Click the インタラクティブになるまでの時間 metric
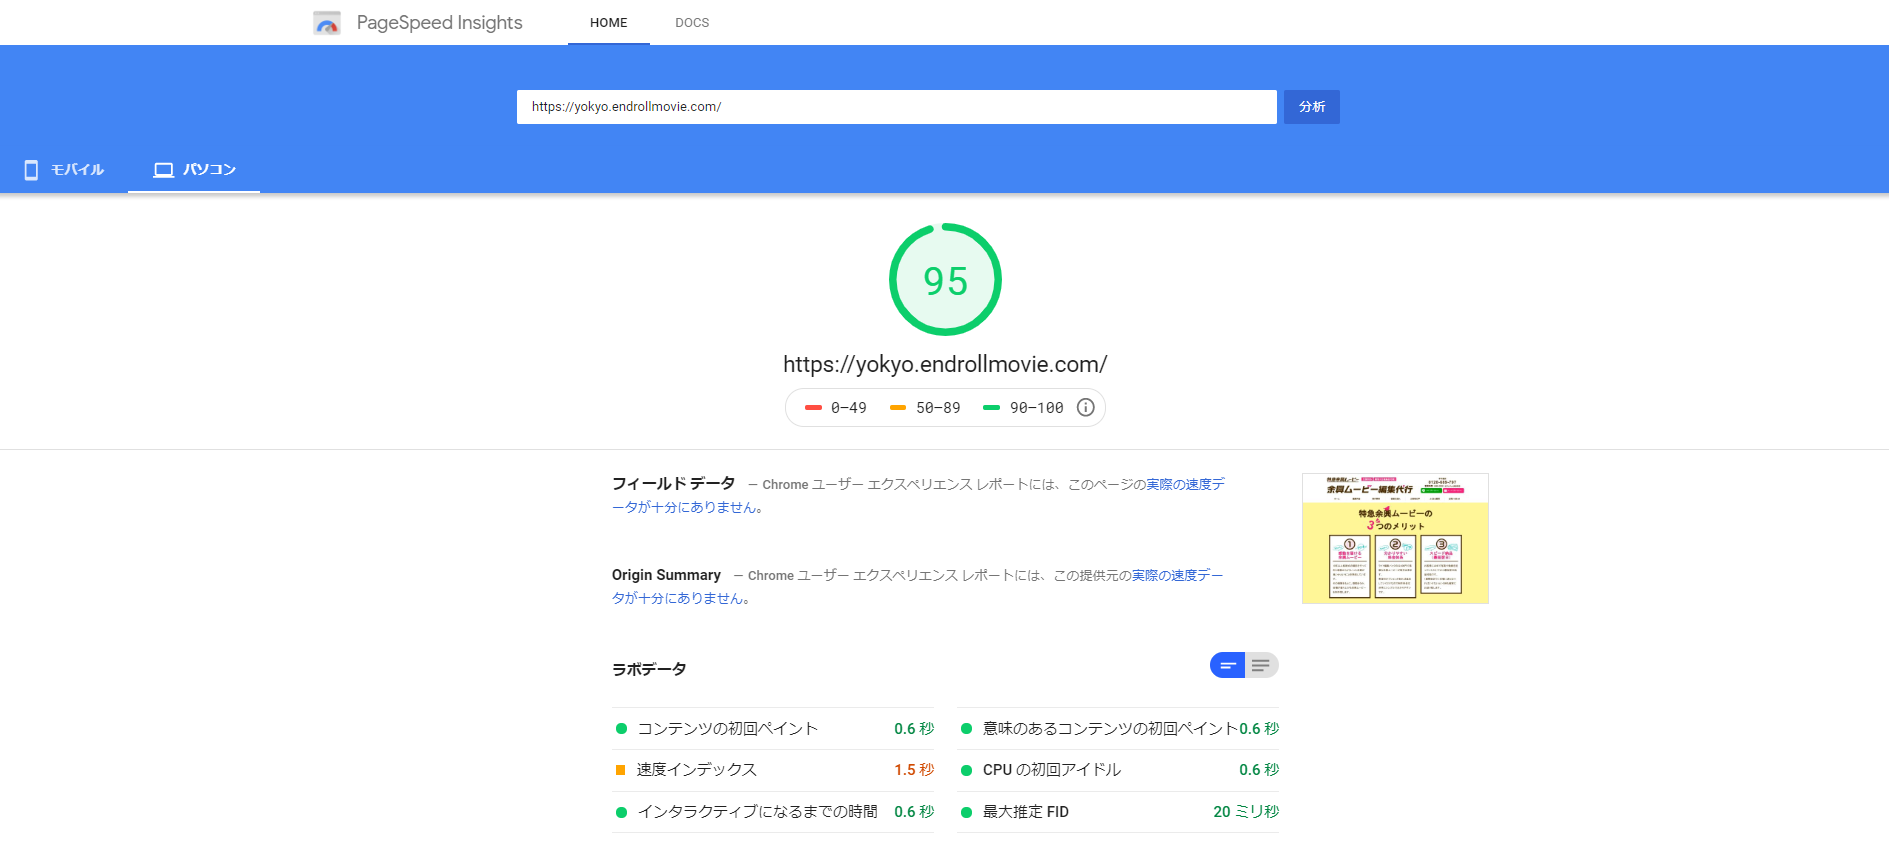Image resolution: width=1889 pixels, height=843 pixels. coord(773,812)
